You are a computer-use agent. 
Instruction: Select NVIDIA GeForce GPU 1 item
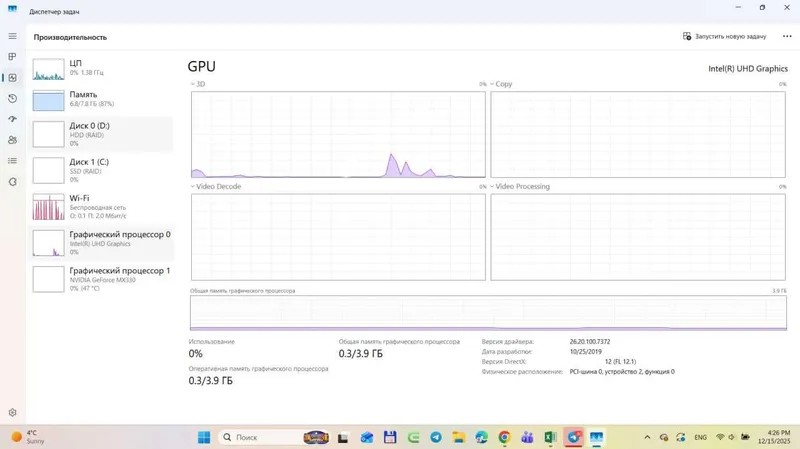click(x=101, y=279)
